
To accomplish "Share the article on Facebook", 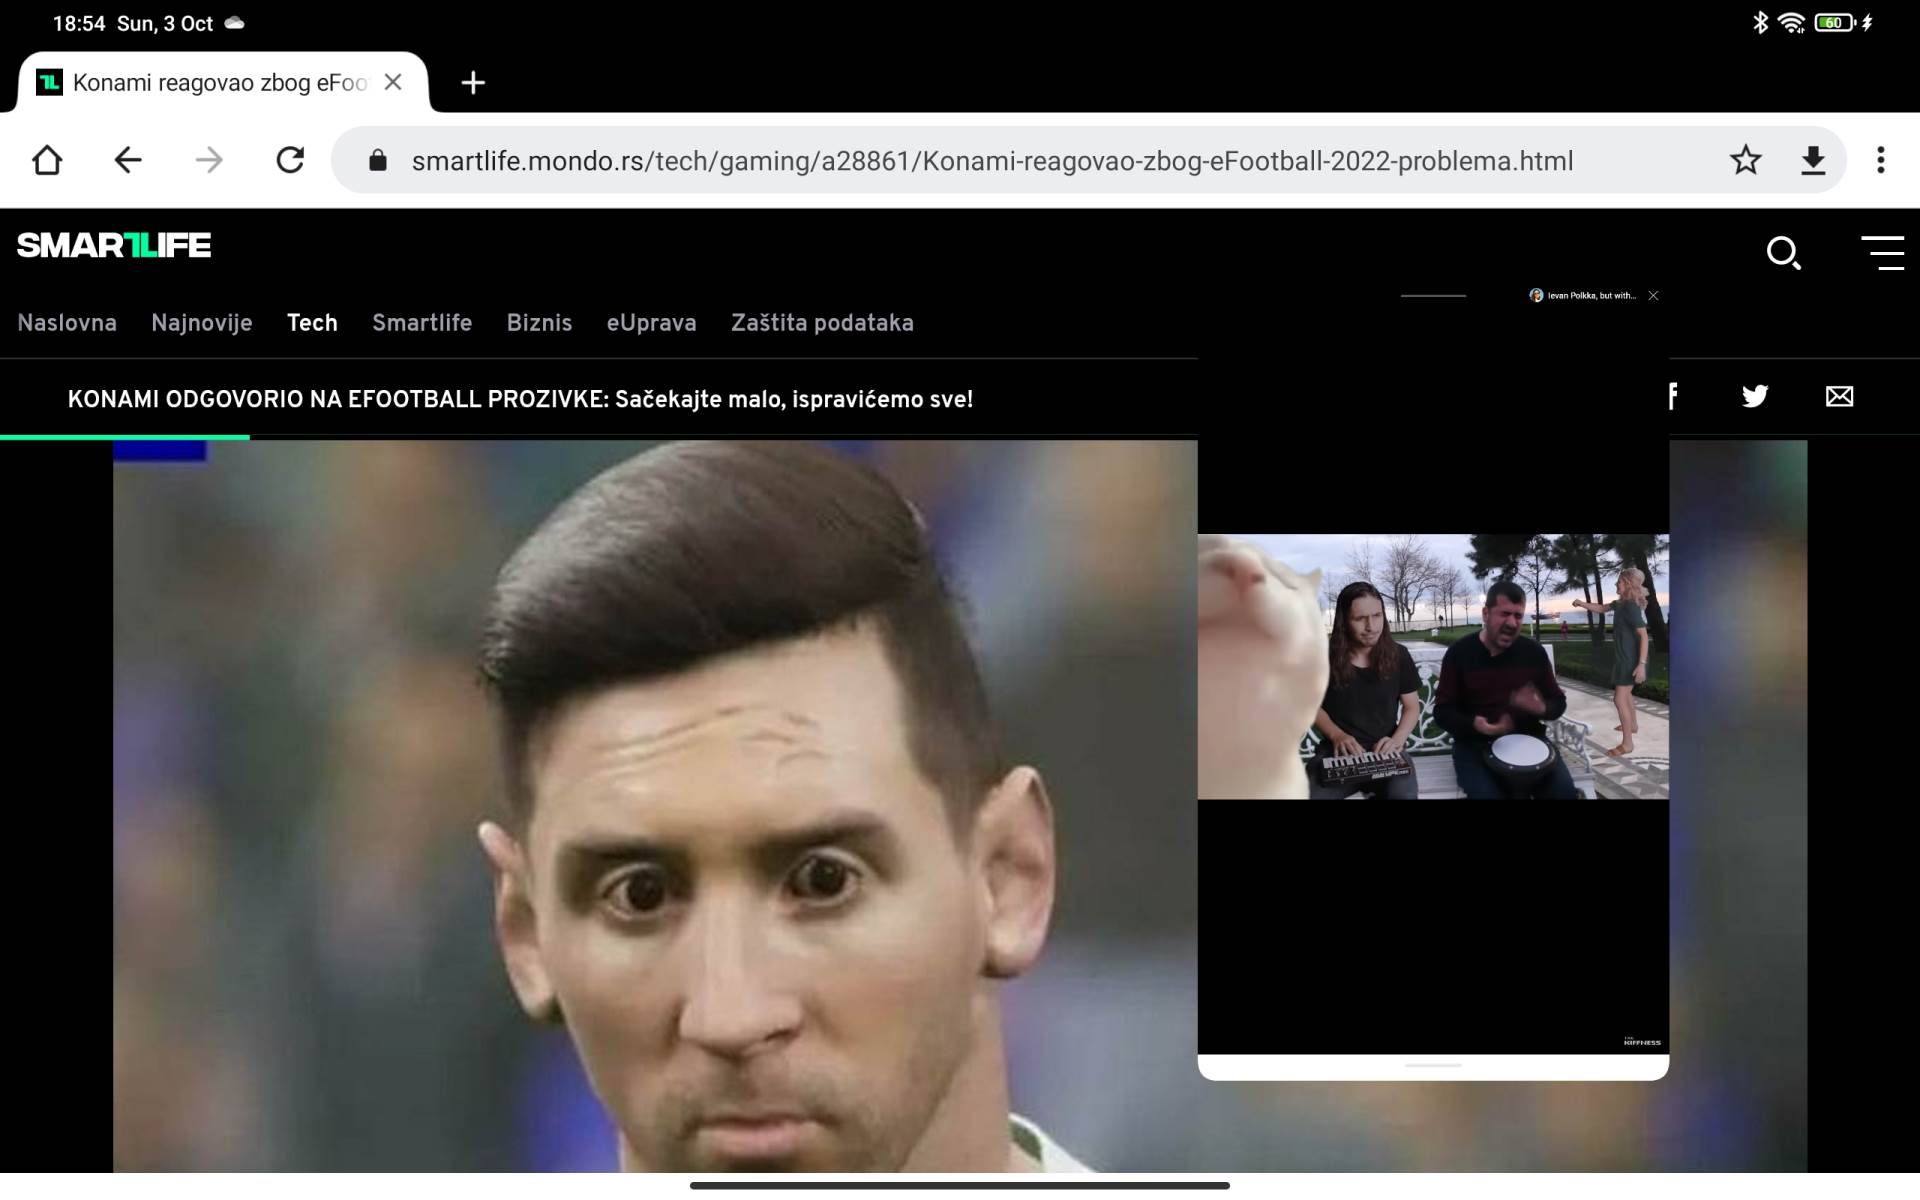I will pyautogui.click(x=1674, y=397).
